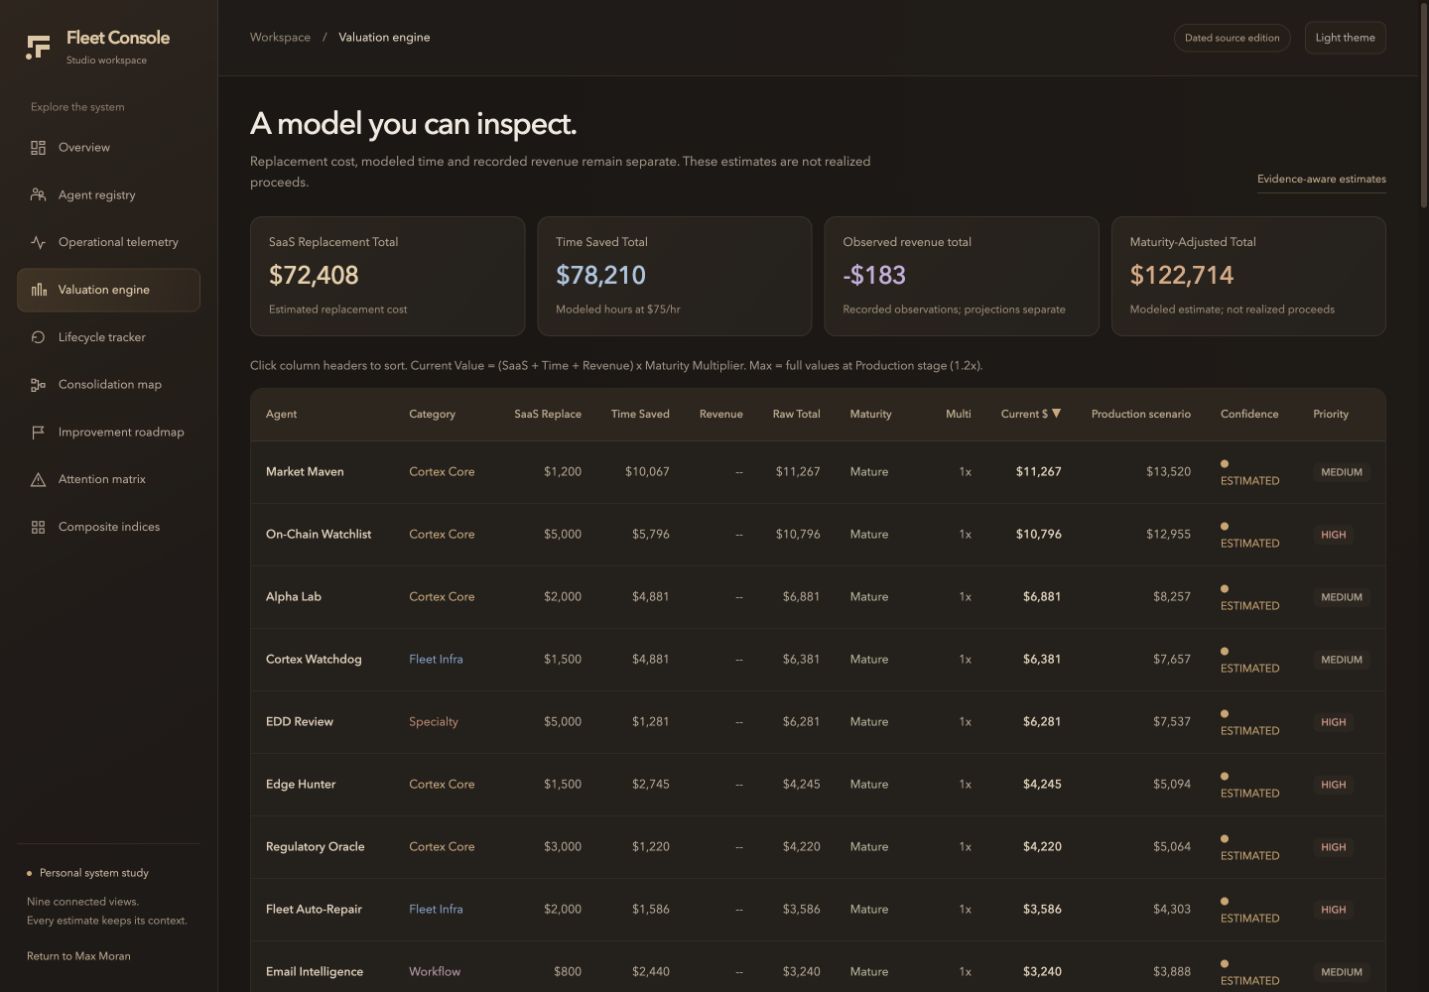The image size is (1429, 992).
Task: Open the Overview menu item
Action: tap(108, 148)
